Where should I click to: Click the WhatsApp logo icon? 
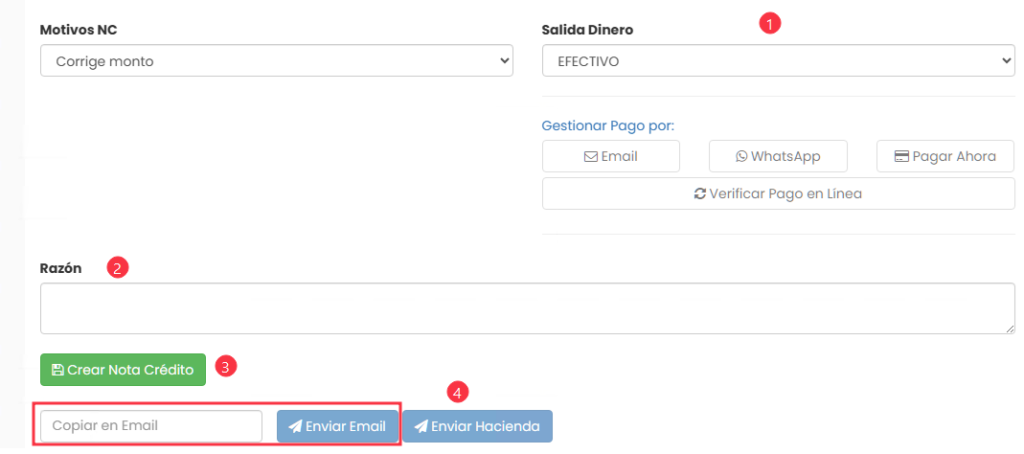tap(741, 157)
